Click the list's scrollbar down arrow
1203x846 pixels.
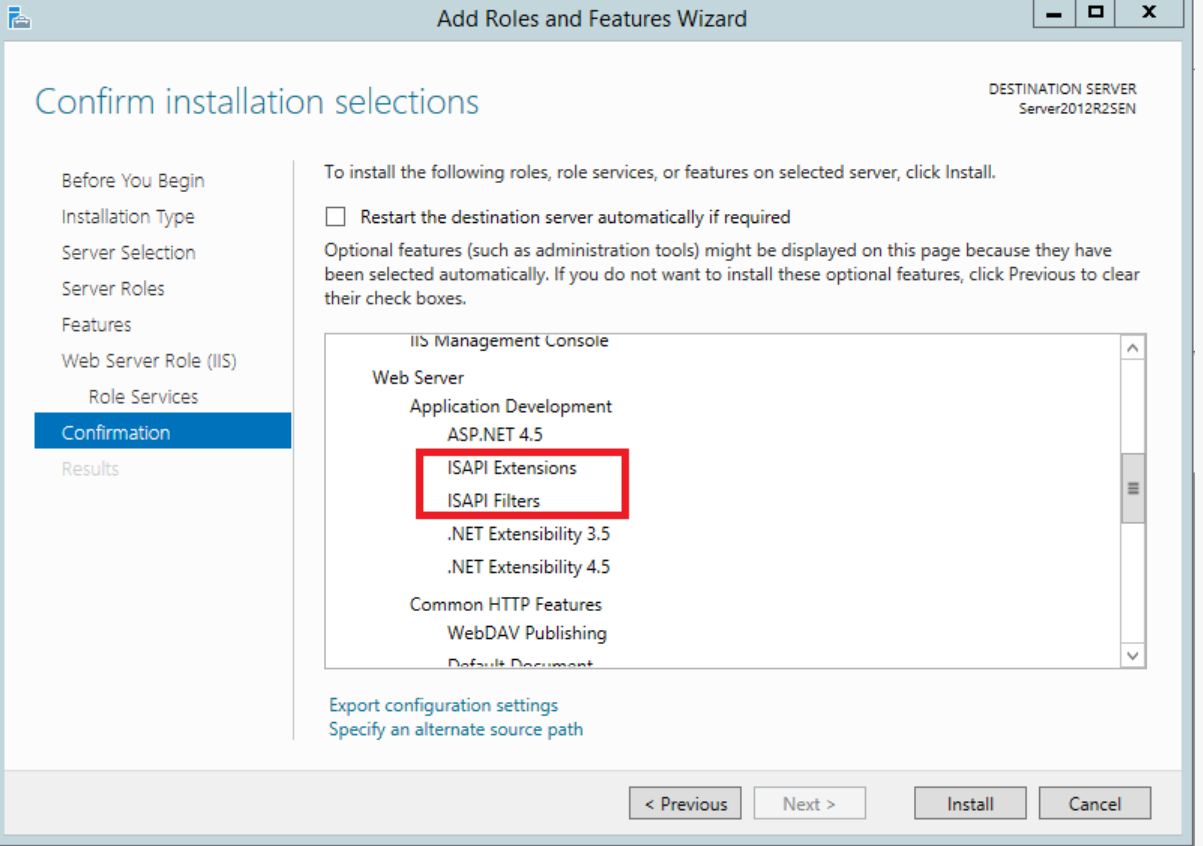pos(1132,655)
